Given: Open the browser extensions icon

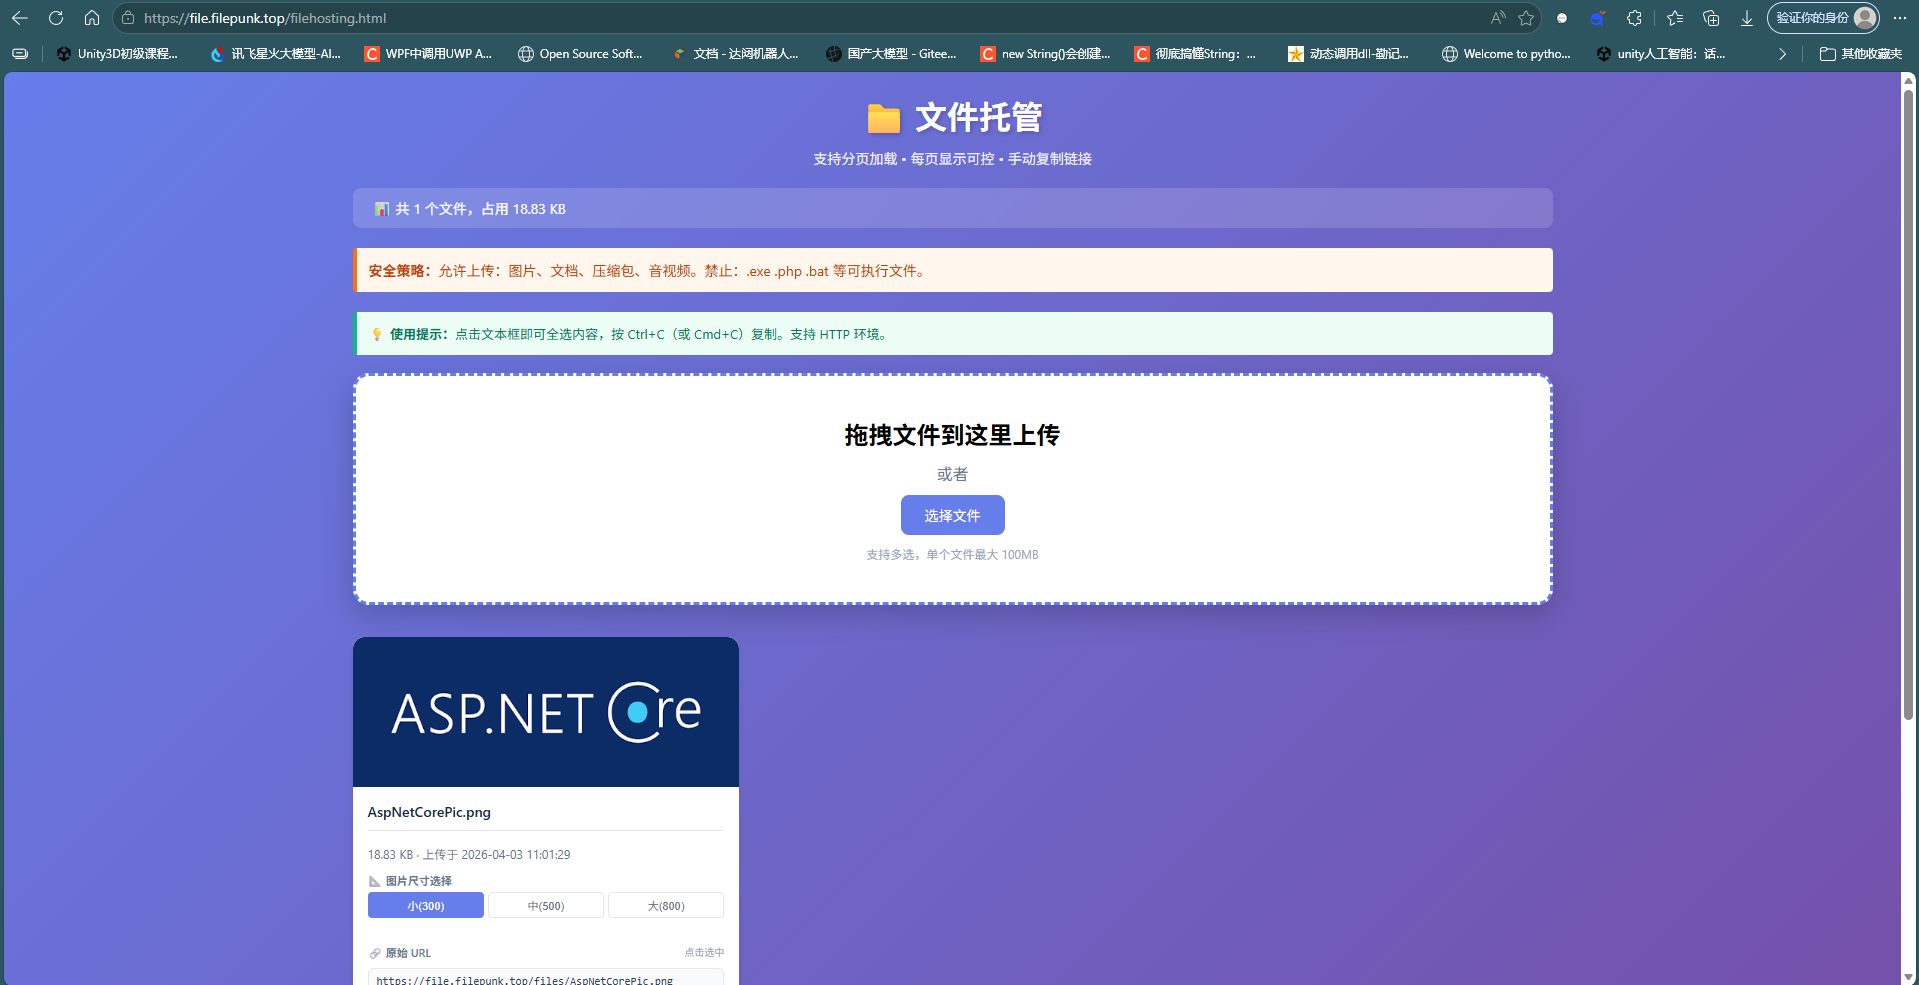Looking at the screenshot, I should tap(1633, 18).
